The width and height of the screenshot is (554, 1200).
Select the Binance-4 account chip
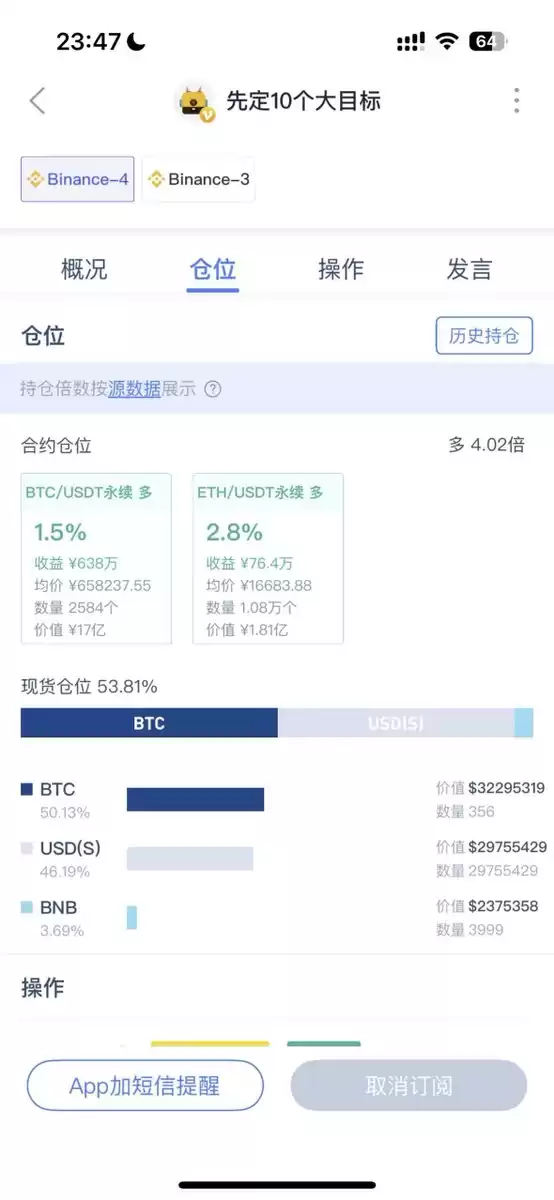pyautogui.click(x=78, y=179)
